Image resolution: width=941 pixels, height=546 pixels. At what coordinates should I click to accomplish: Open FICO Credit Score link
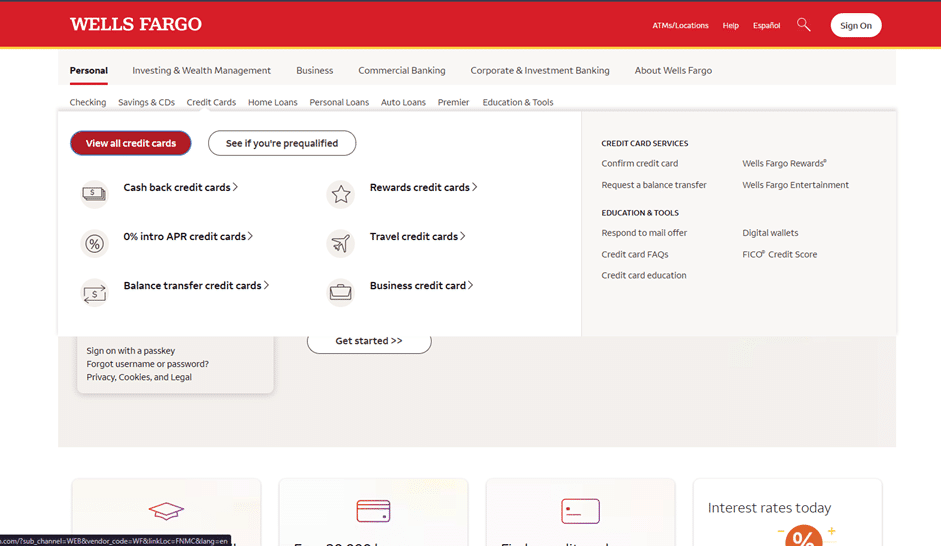click(x=780, y=254)
